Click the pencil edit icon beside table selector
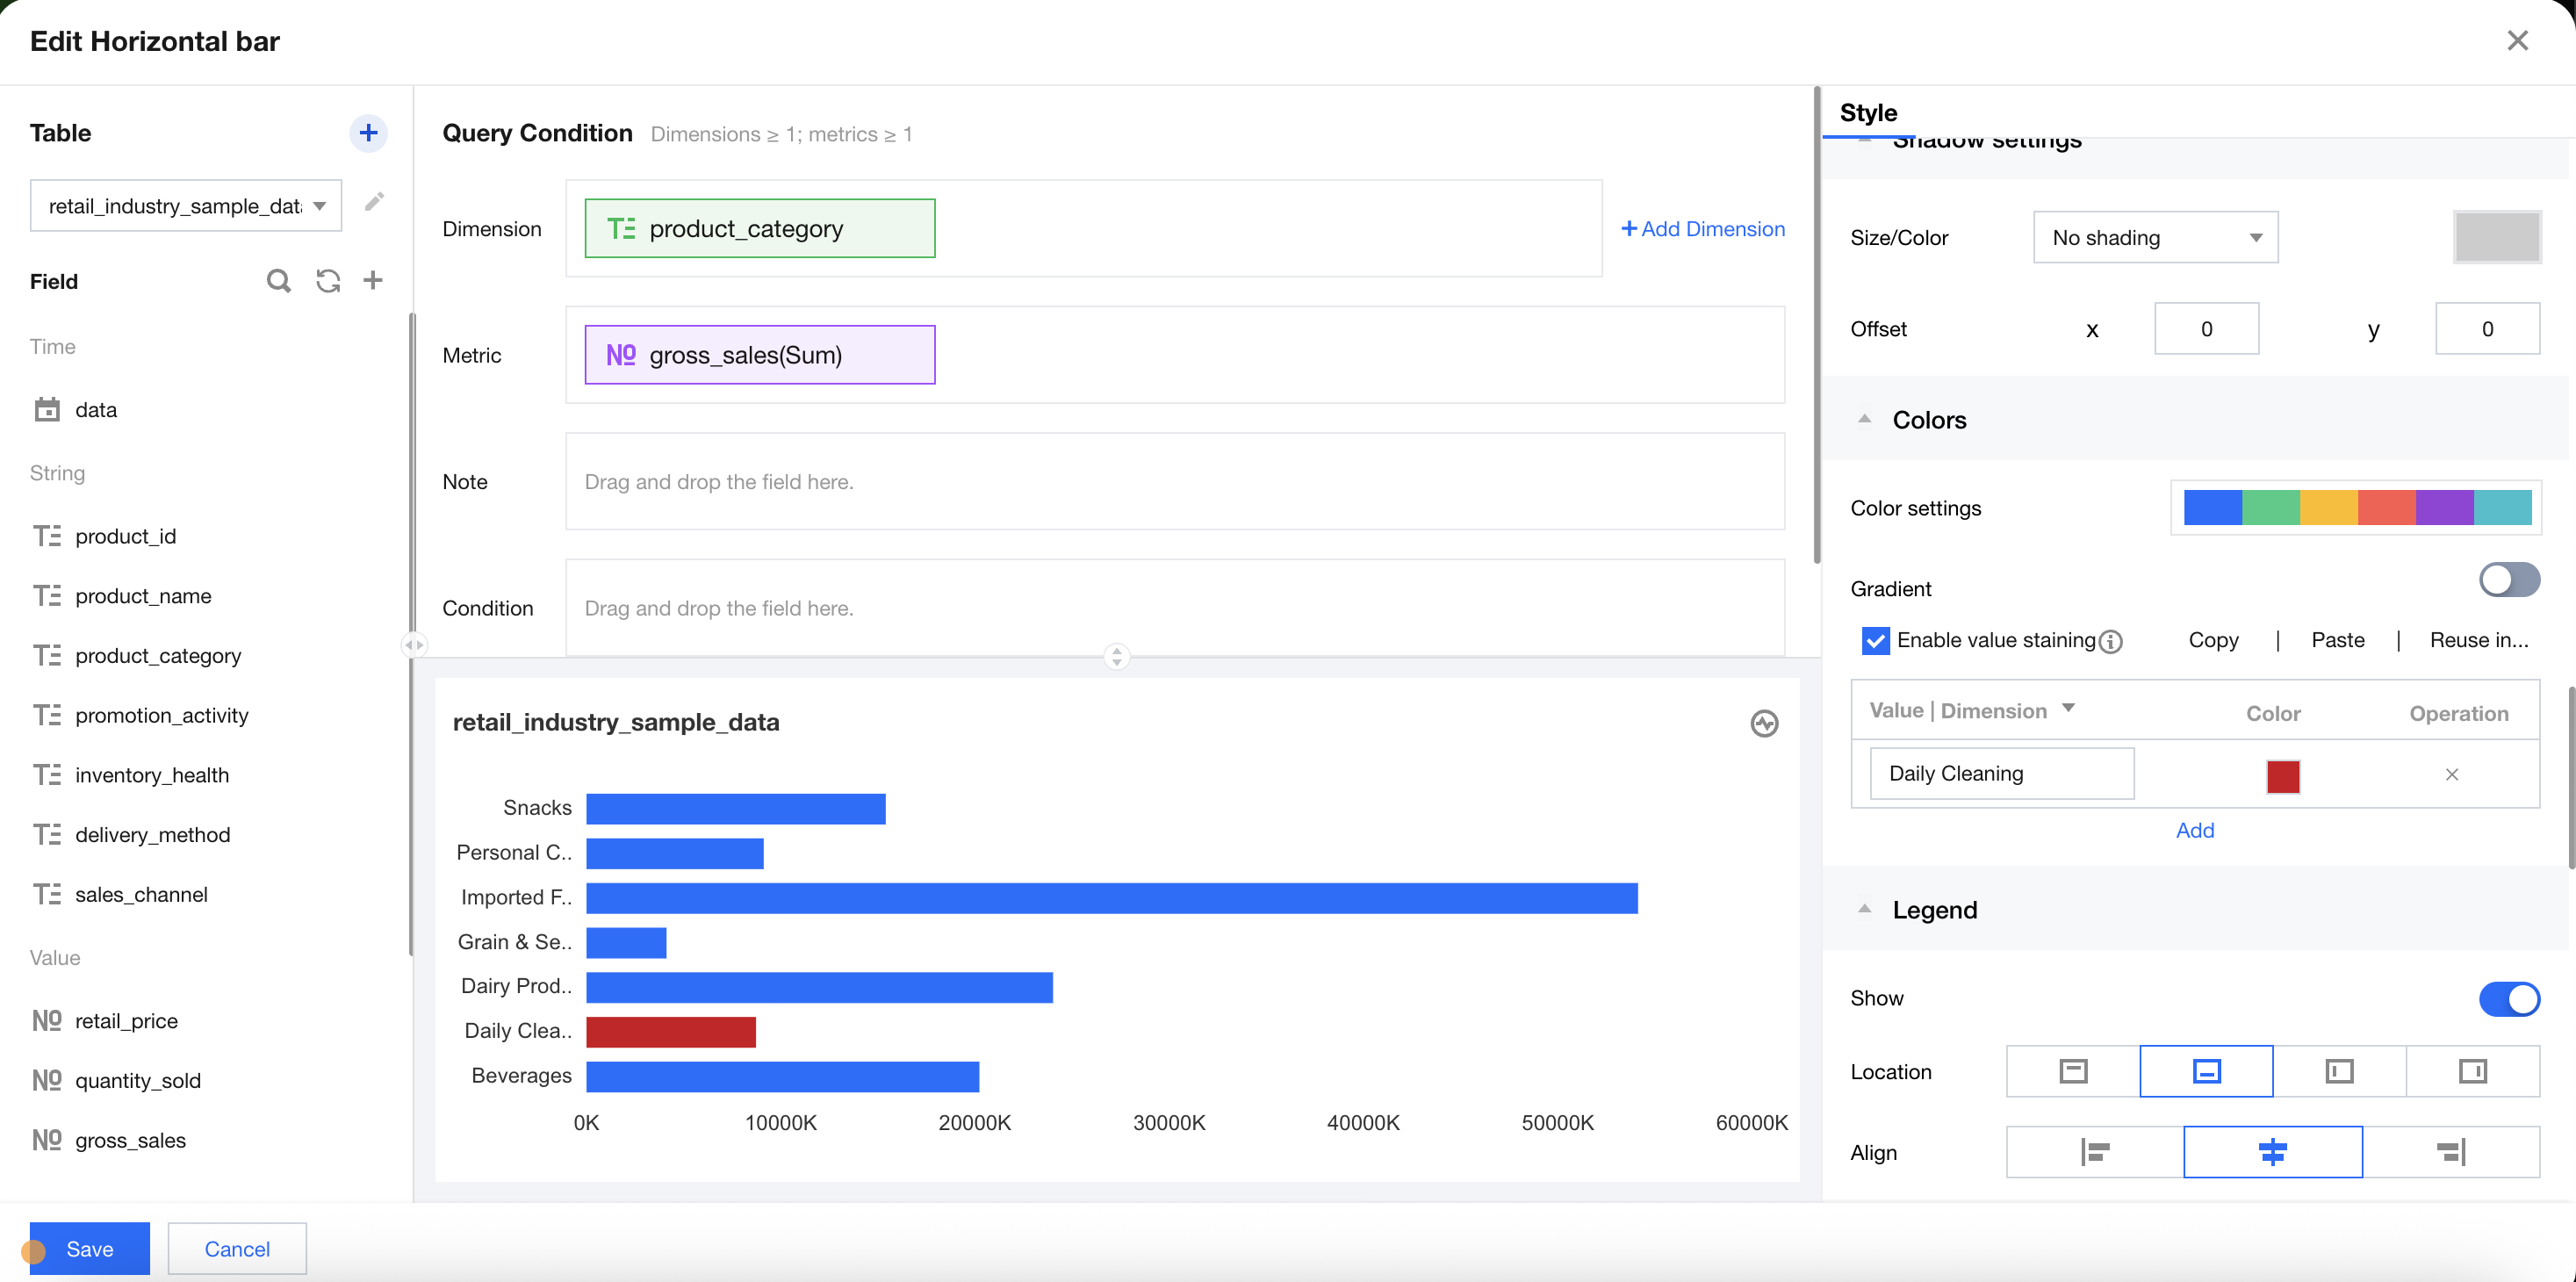The height and width of the screenshot is (1282, 2576). pos(374,203)
